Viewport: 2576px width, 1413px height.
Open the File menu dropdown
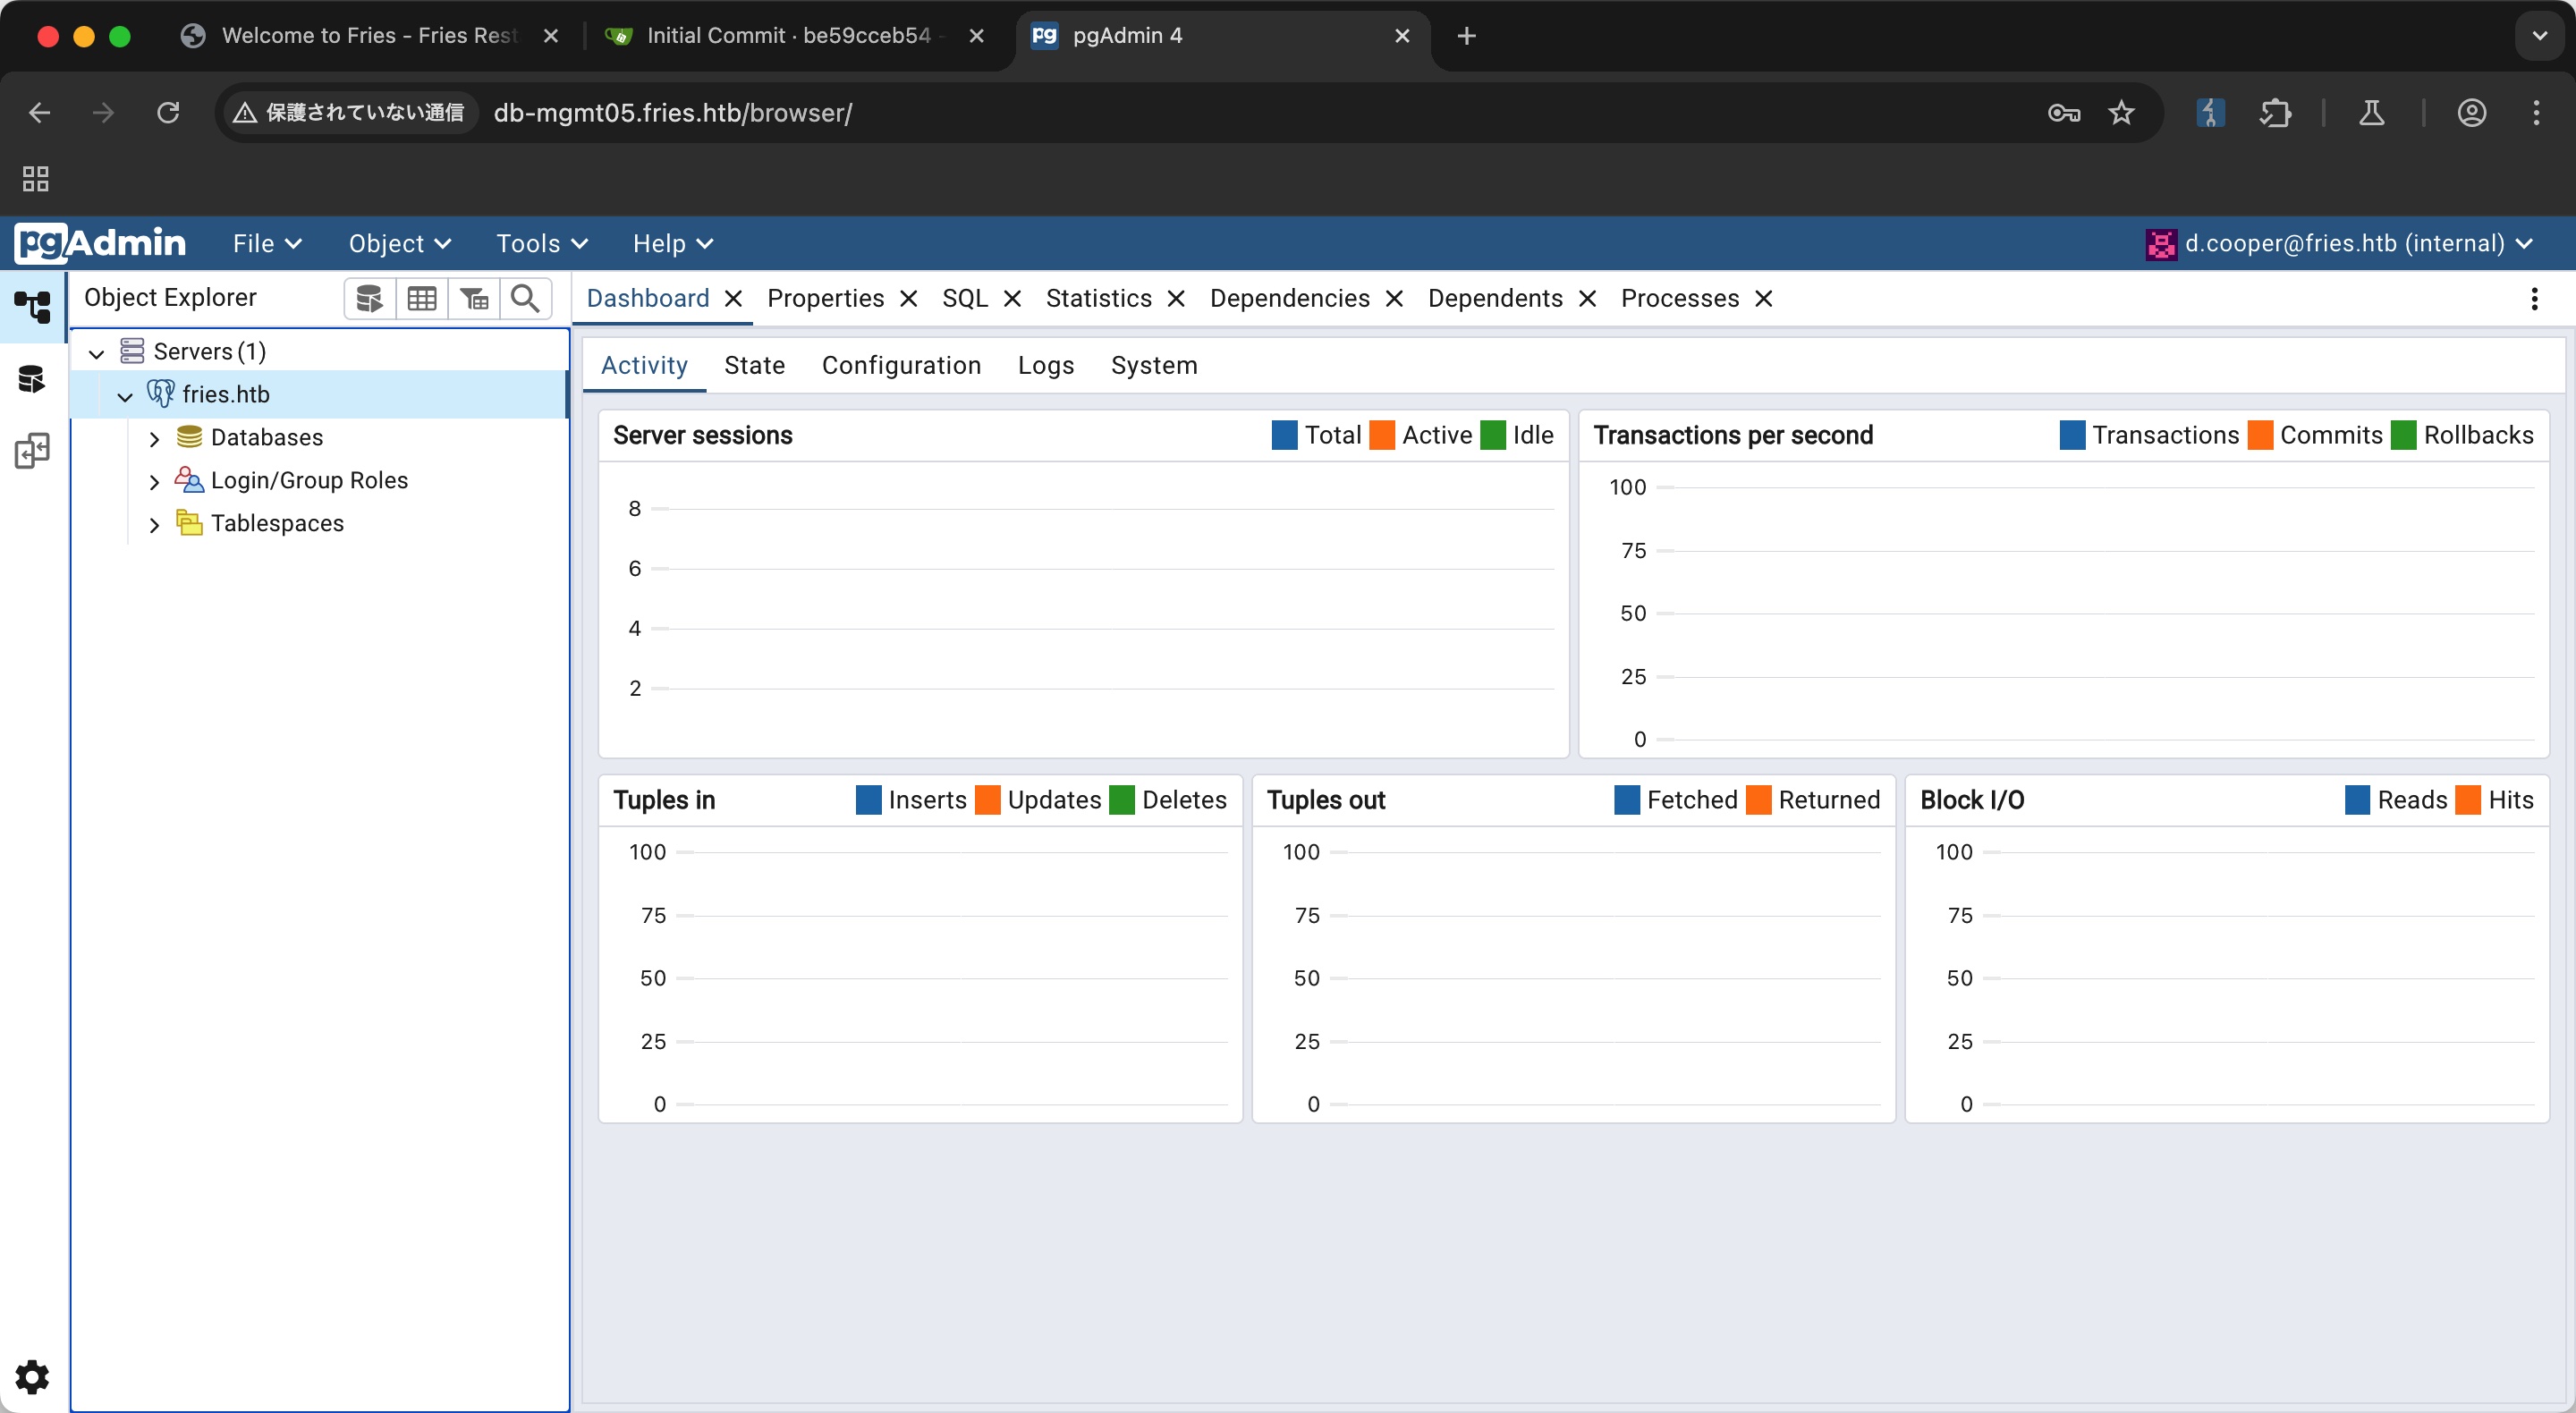(267, 244)
